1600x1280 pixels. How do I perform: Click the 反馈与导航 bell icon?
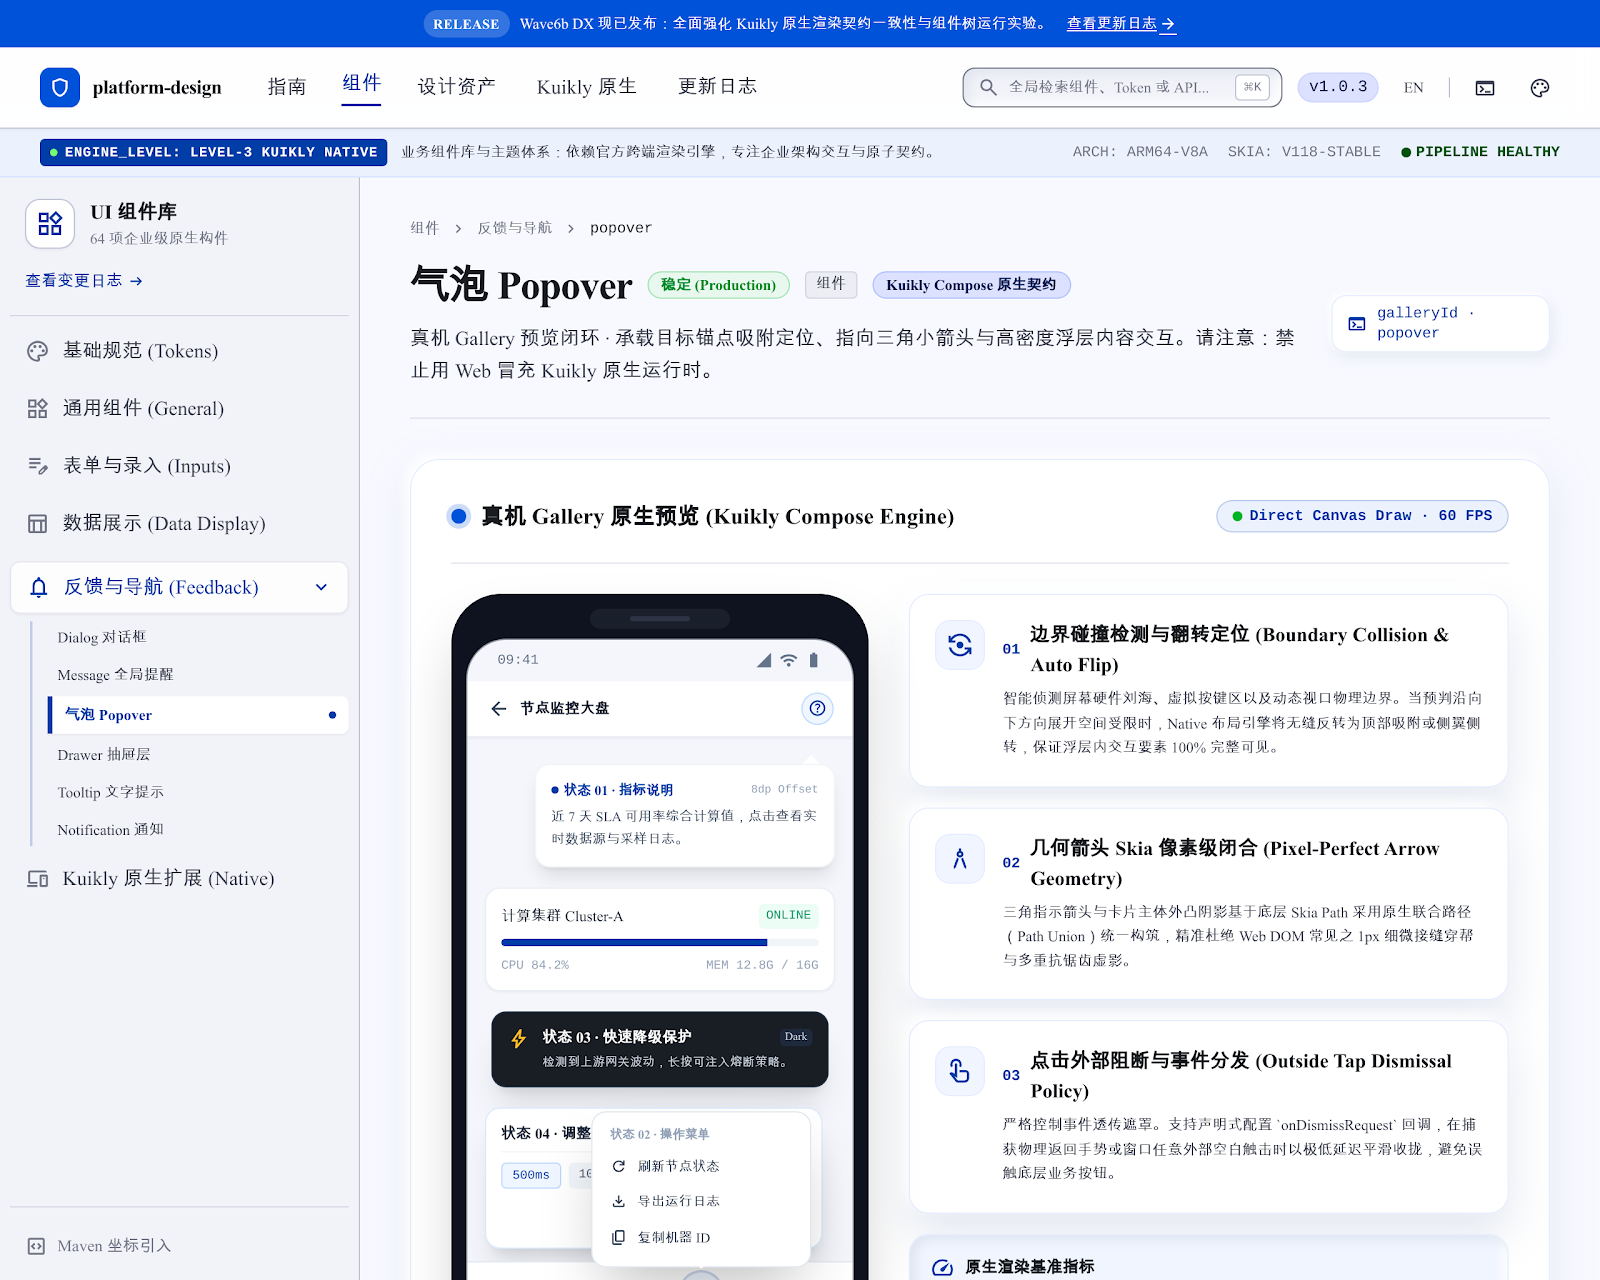39,587
